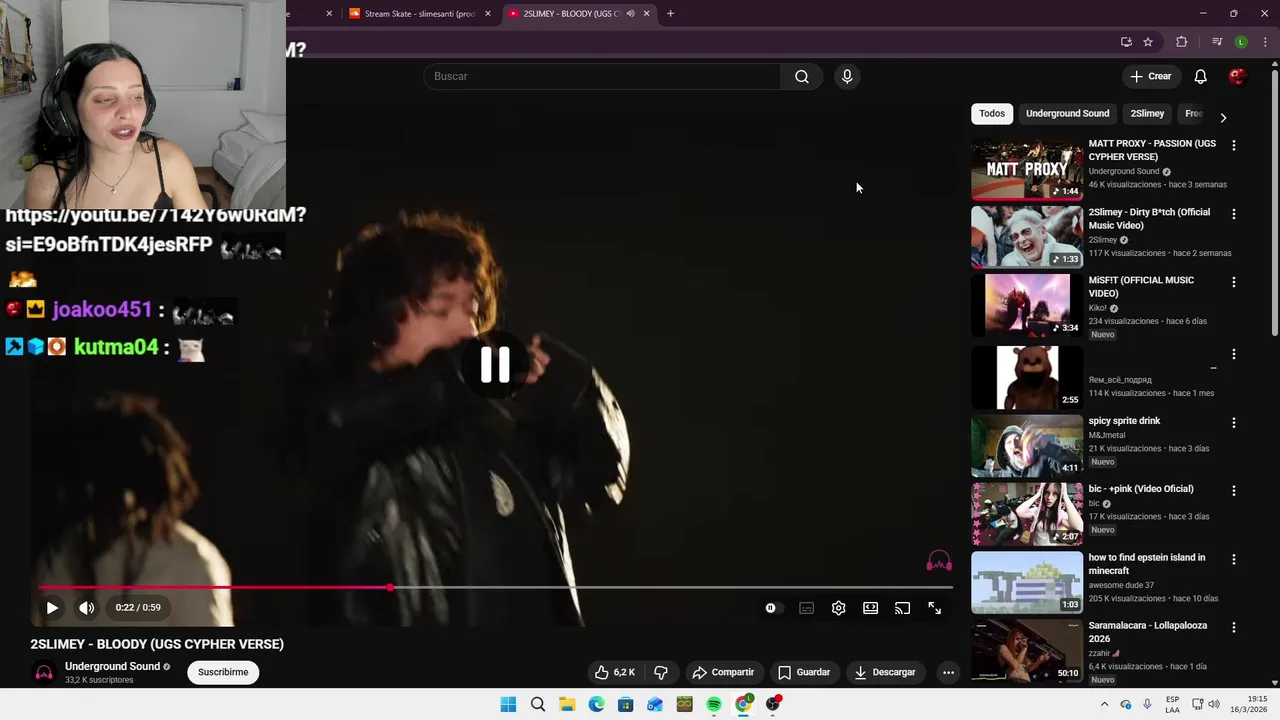Dislike the video
This screenshot has height=720, width=1280.
pos(661,672)
